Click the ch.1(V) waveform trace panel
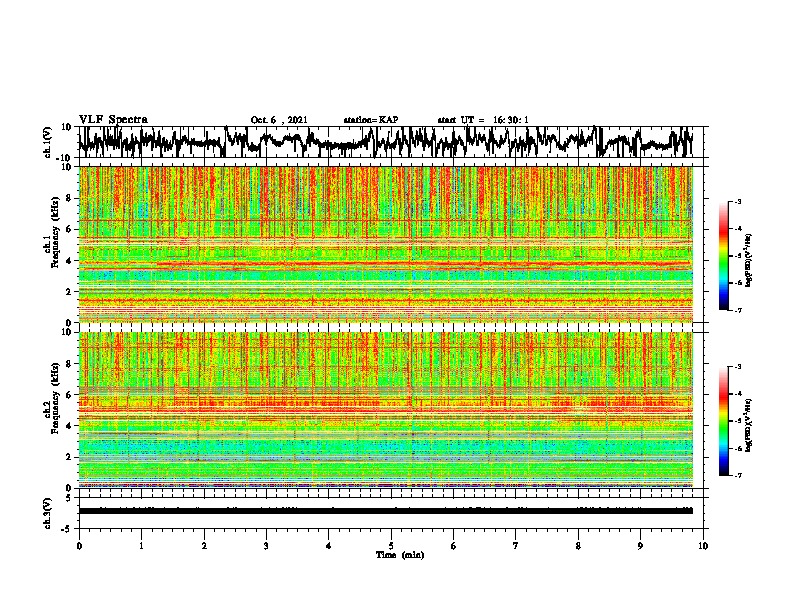This screenshot has height=612, width=792. [x=390, y=142]
